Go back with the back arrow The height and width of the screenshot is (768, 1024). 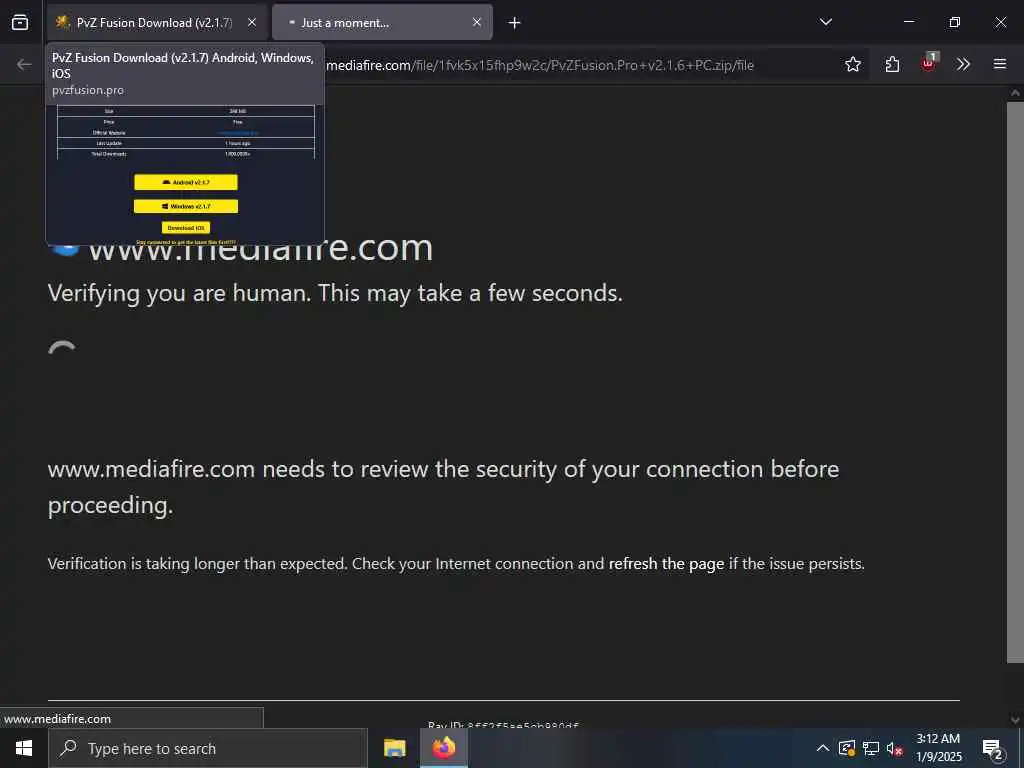point(24,64)
